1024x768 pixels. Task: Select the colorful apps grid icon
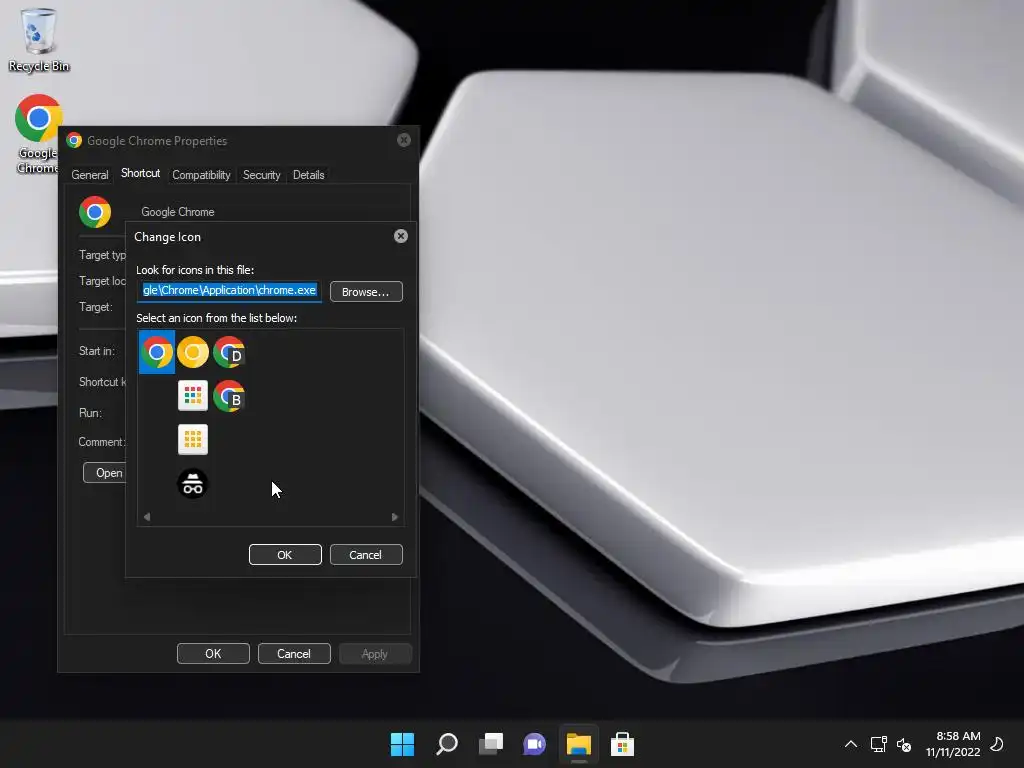click(x=193, y=396)
